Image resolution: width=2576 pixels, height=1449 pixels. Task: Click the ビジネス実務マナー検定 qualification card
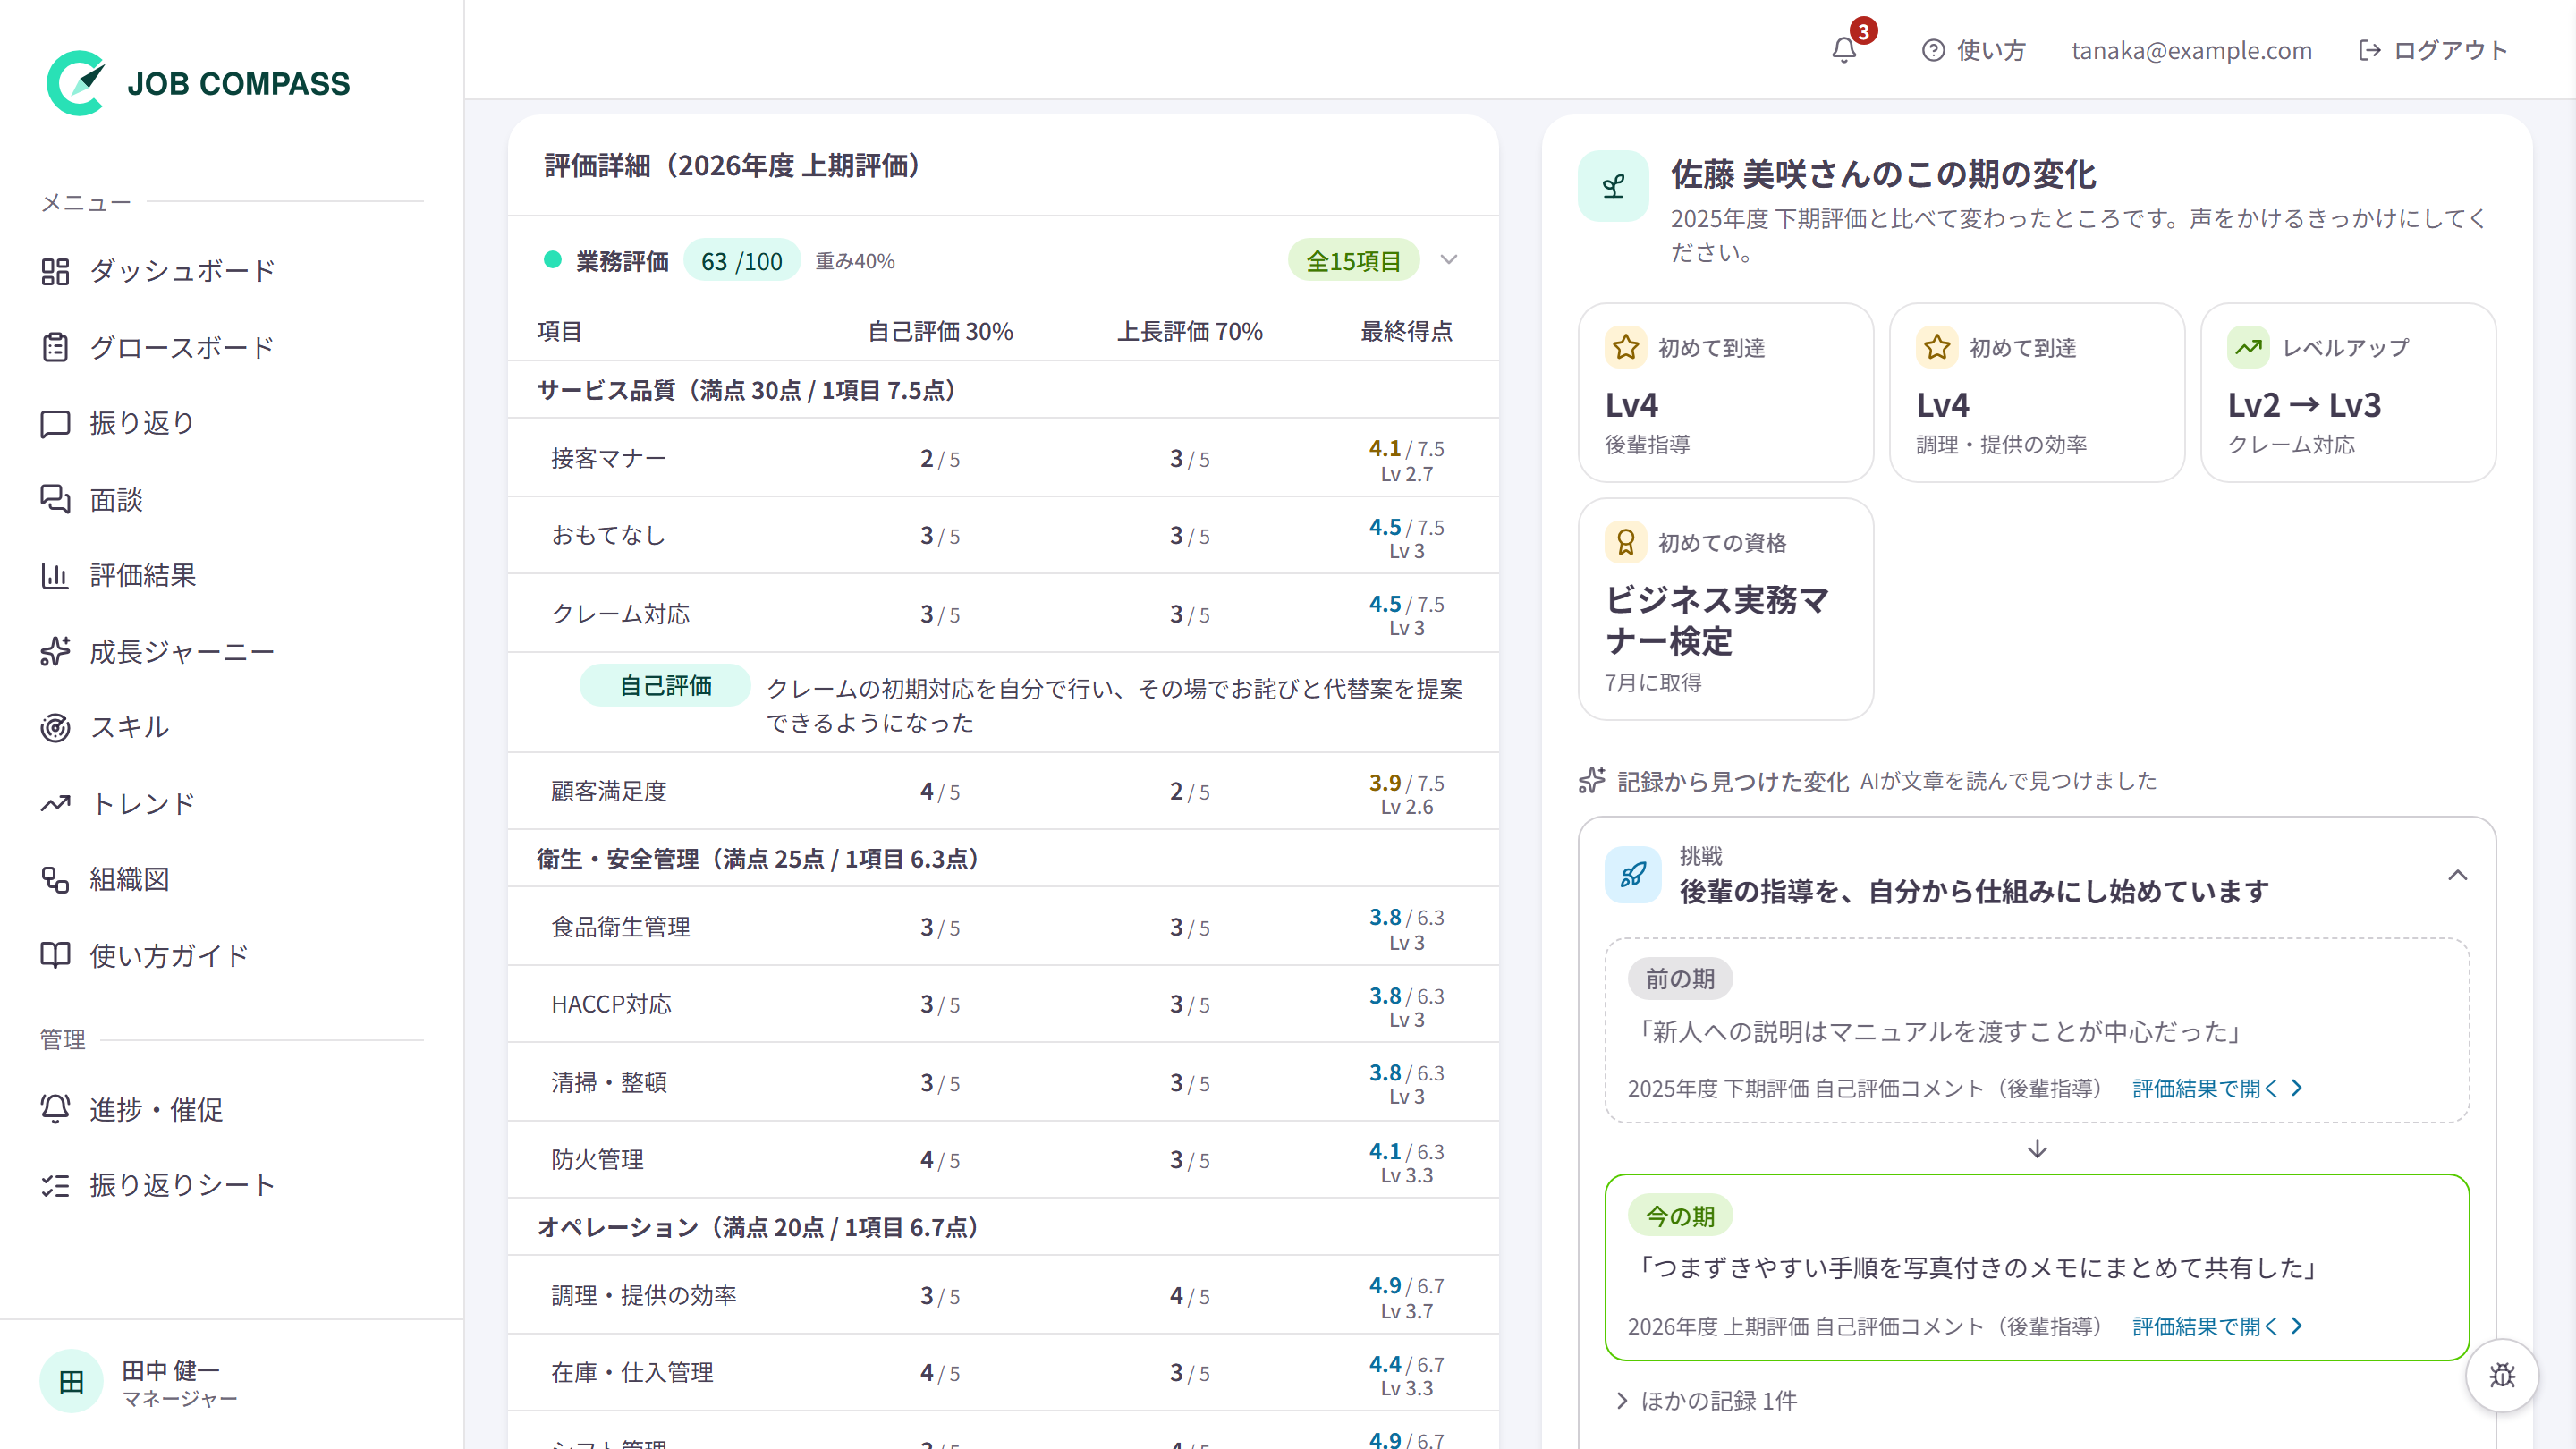click(1725, 608)
